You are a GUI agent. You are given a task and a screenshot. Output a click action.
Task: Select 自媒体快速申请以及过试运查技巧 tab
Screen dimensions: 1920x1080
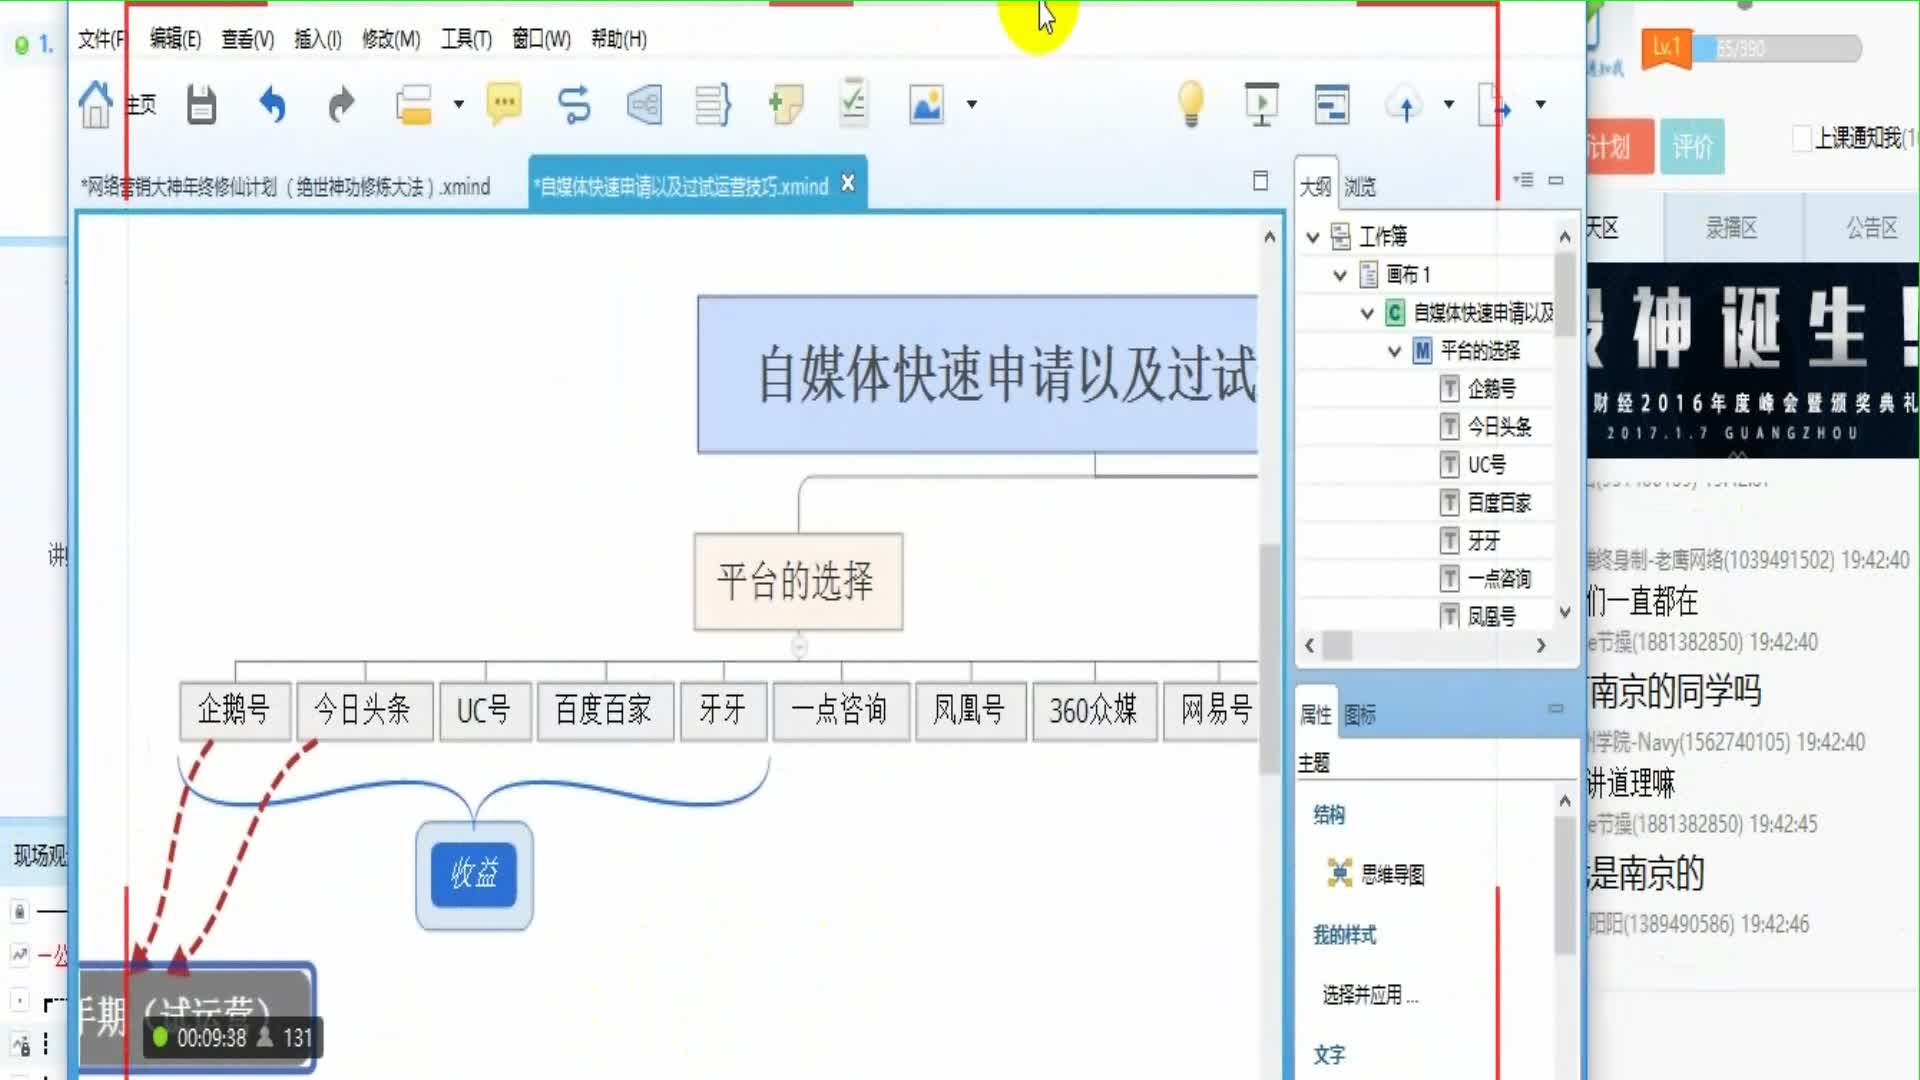click(x=682, y=185)
